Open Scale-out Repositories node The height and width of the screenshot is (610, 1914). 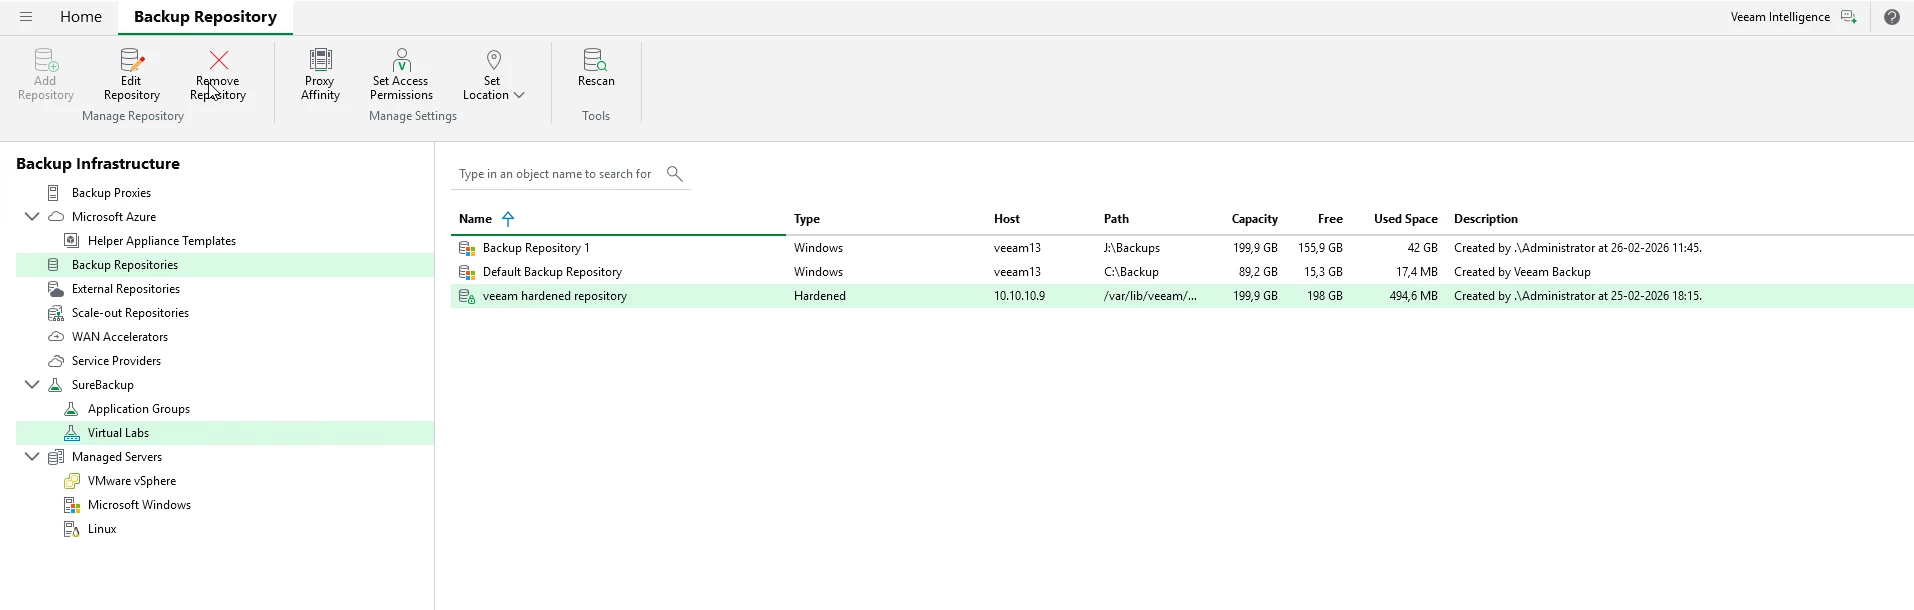point(130,313)
